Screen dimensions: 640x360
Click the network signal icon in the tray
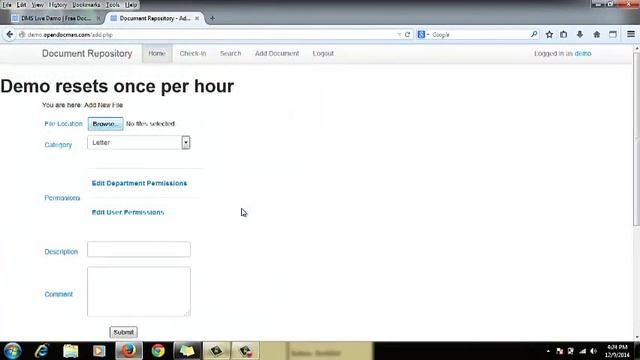tap(582, 351)
